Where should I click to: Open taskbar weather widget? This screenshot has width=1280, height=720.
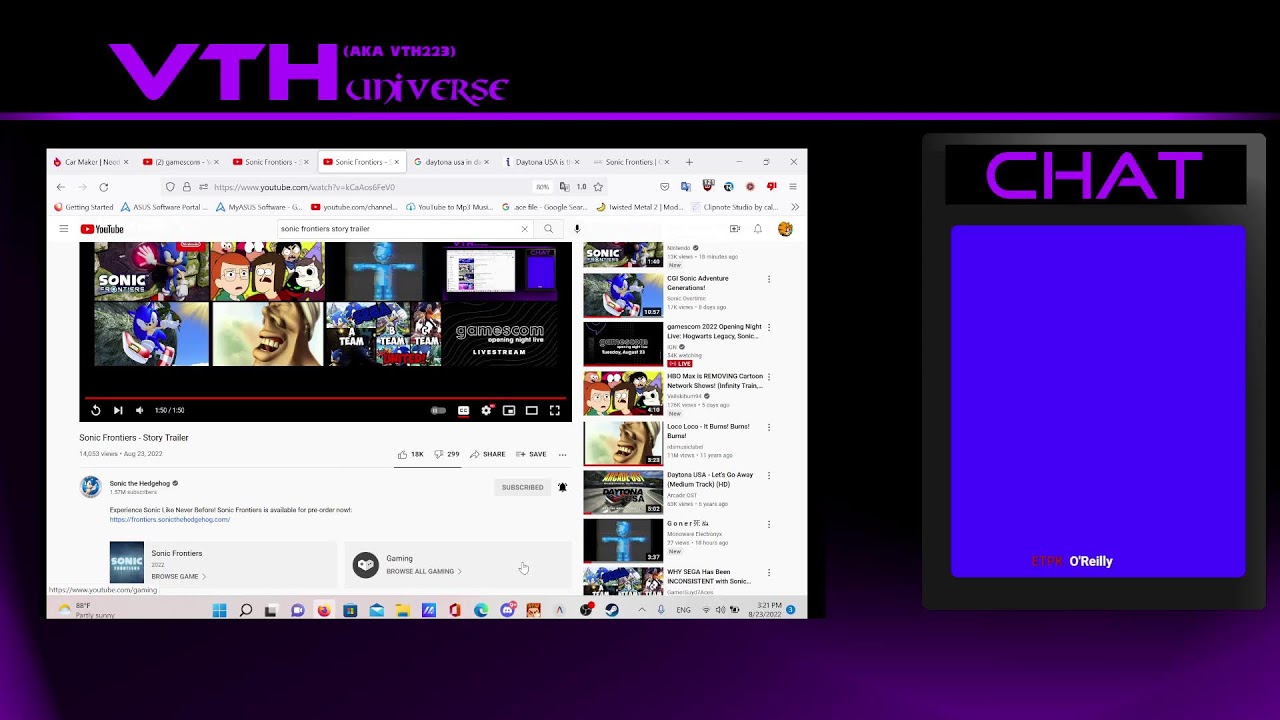(x=85, y=610)
